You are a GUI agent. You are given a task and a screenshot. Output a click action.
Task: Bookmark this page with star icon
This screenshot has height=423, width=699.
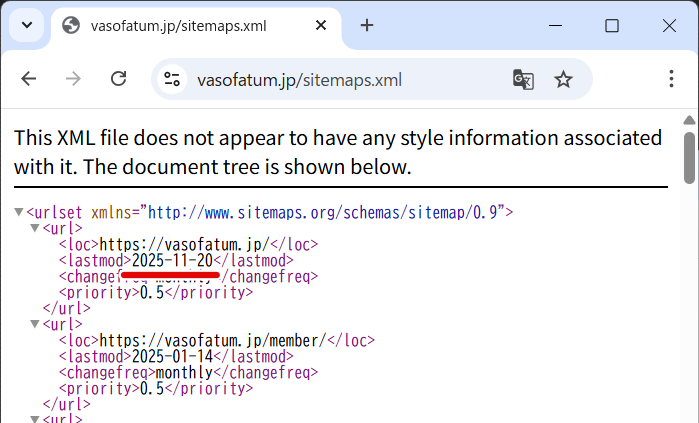click(x=563, y=80)
